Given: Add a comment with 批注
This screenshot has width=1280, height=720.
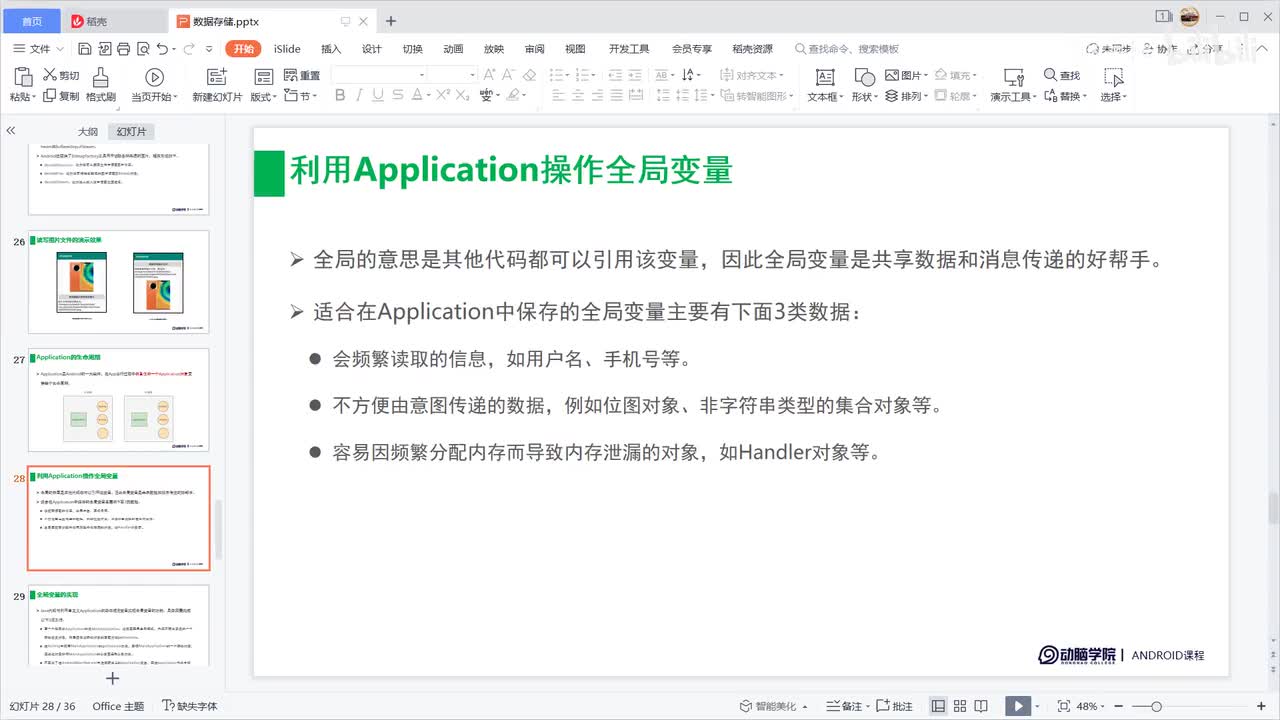Looking at the screenshot, I should point(894,706).
